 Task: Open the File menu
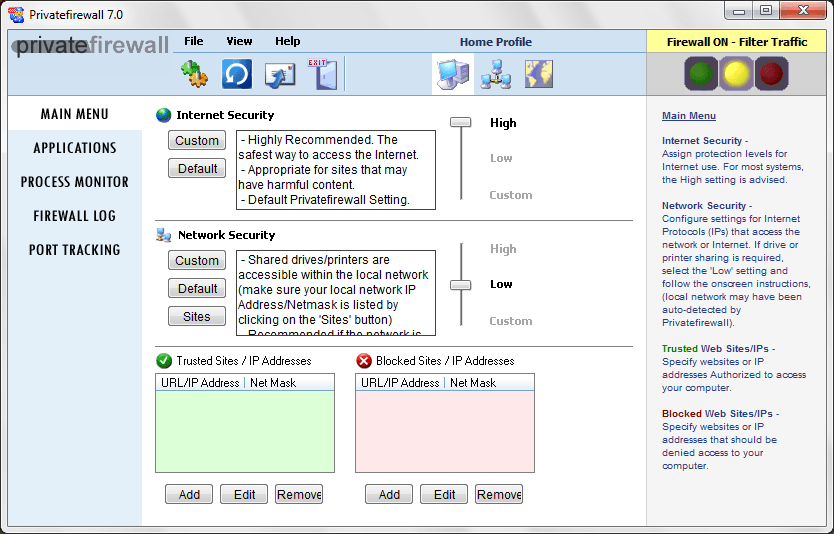click(x=194, y=41)
